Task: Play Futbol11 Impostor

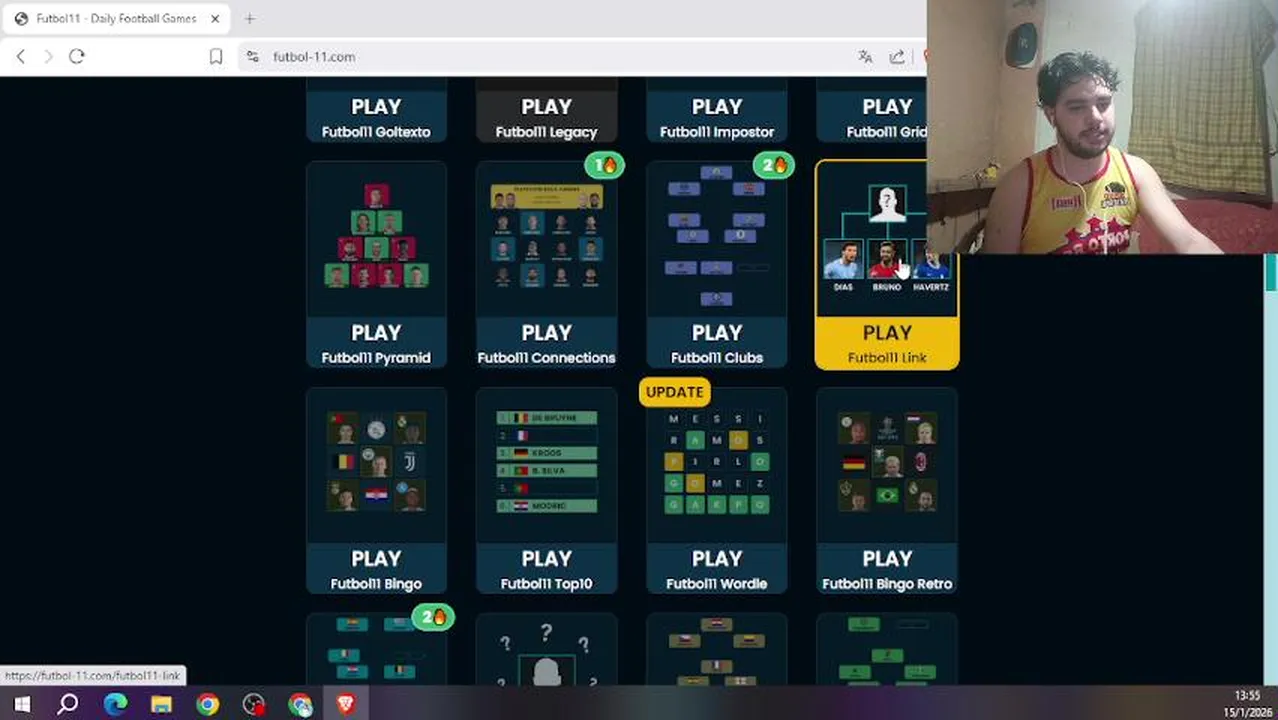Action: [x=717, y=116]
